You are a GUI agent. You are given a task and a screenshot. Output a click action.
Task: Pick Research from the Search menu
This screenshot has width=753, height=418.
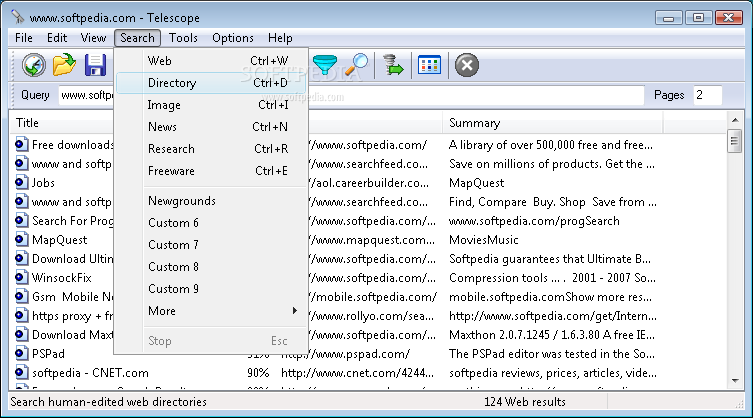211,148
